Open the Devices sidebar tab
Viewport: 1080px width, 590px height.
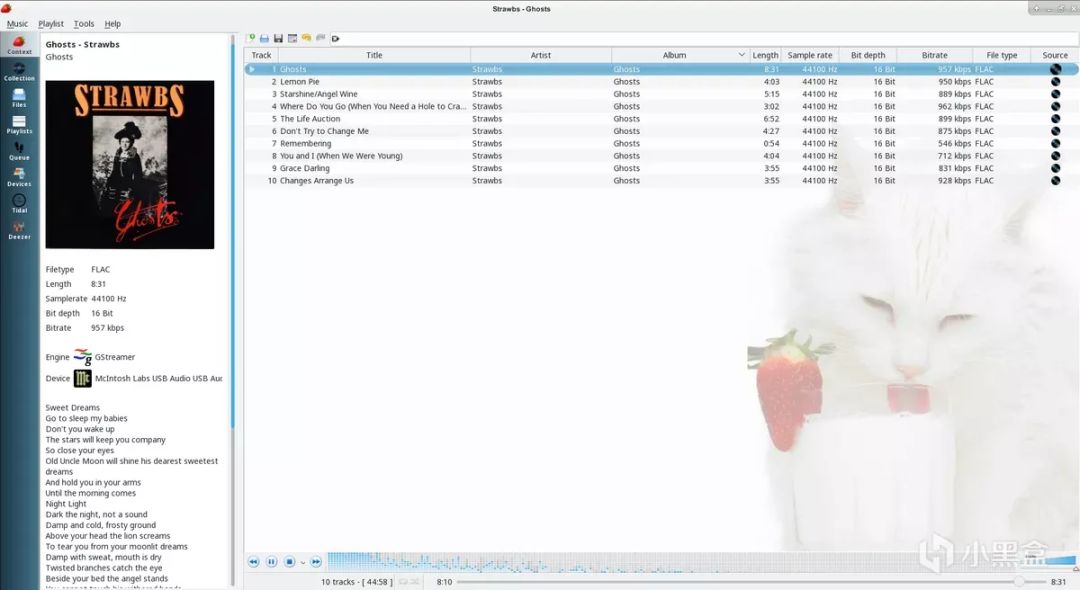(x=19, y=178)
